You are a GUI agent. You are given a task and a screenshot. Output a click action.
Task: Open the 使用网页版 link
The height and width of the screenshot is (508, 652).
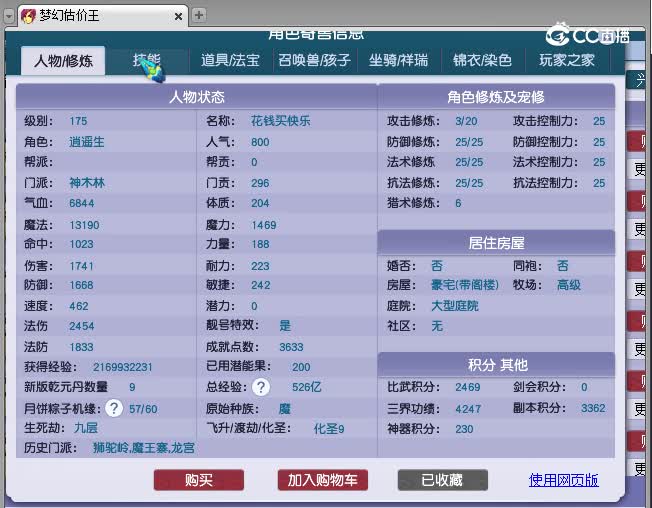pos(563,480)
